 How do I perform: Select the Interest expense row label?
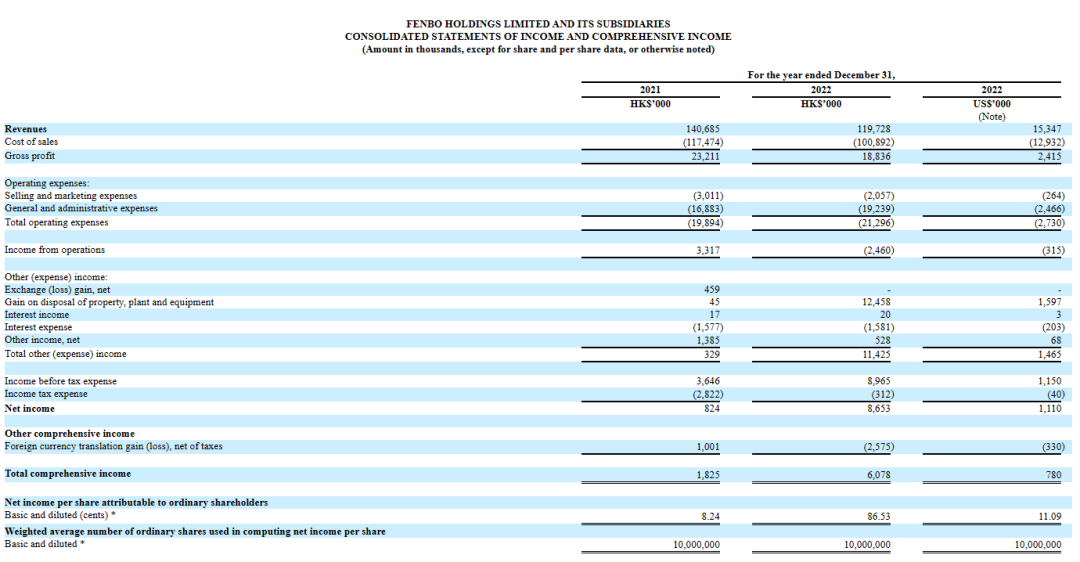pyautogui.click(x=38, y=327)
